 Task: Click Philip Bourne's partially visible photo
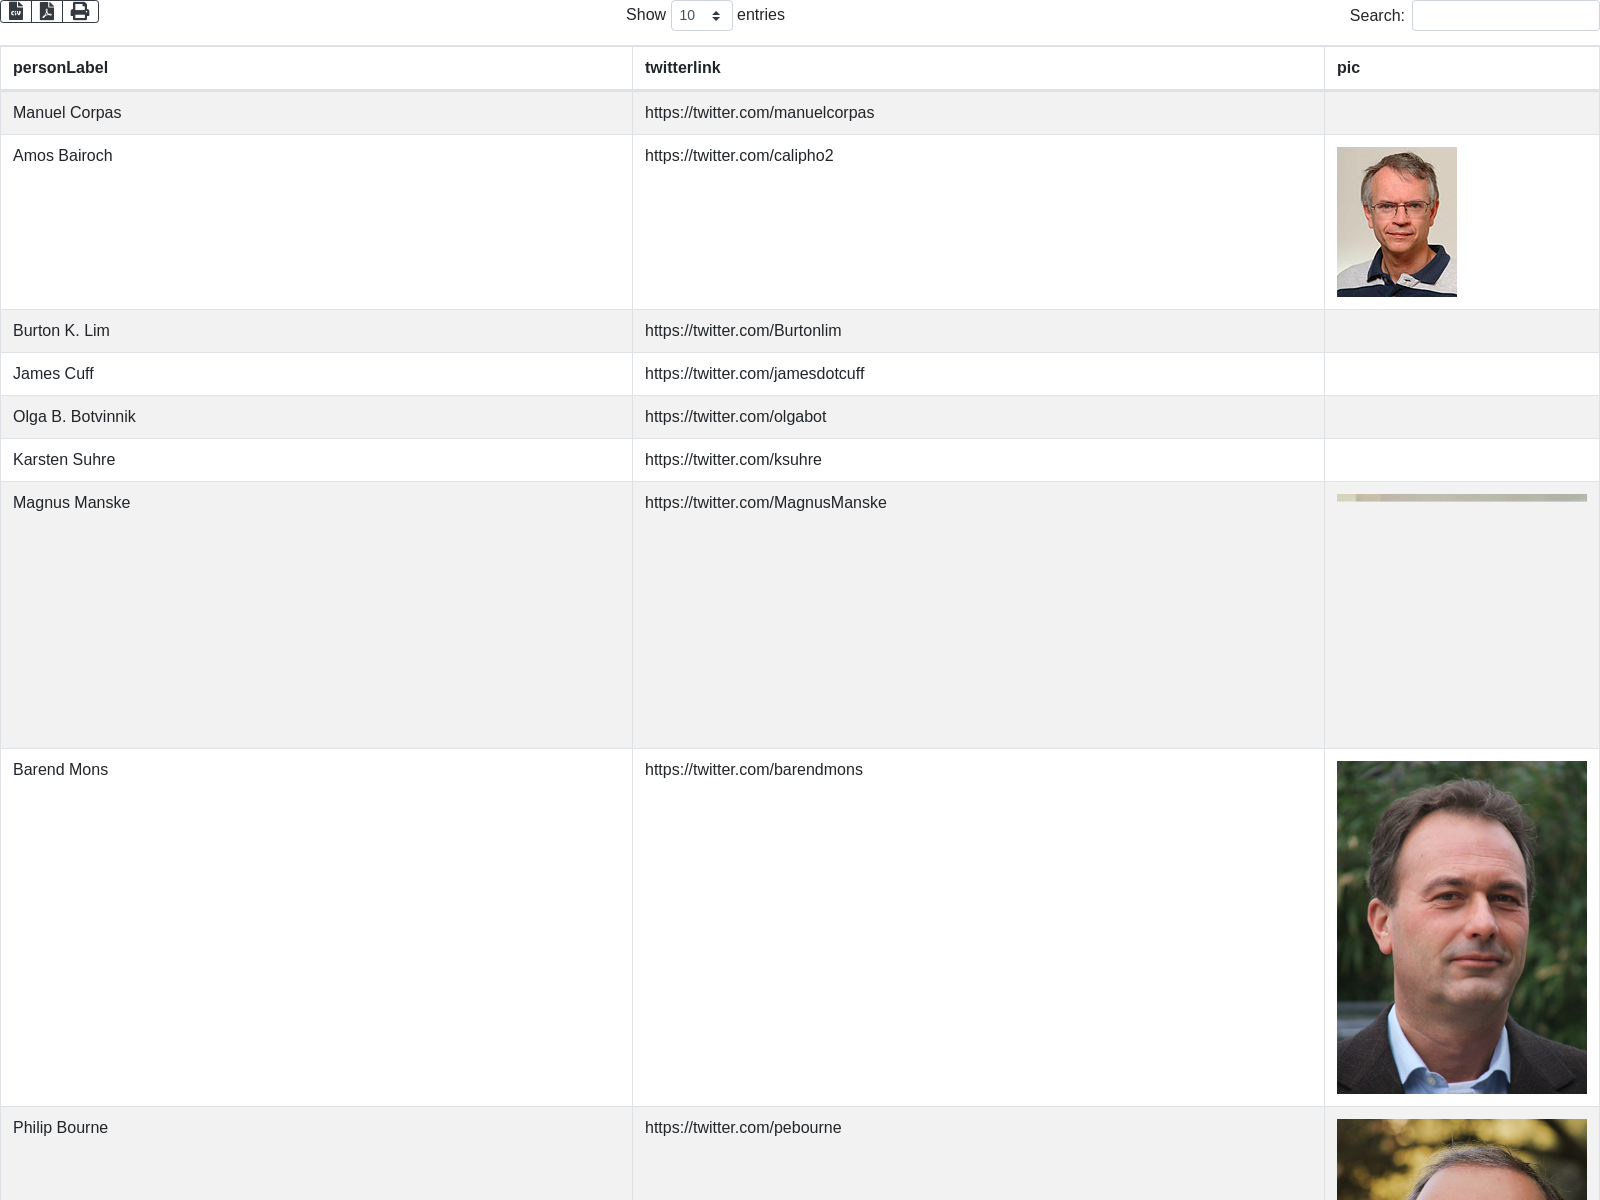[x=1461, y=1160]
